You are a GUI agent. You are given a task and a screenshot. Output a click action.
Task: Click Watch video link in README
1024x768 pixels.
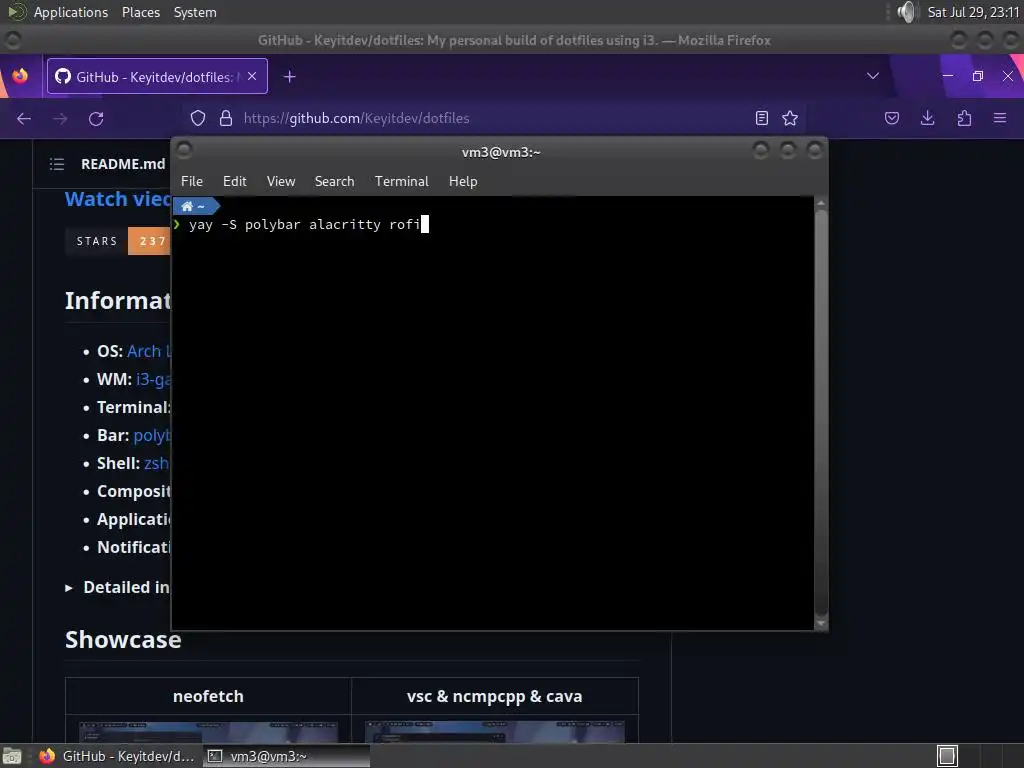click(x=118, y=199)
